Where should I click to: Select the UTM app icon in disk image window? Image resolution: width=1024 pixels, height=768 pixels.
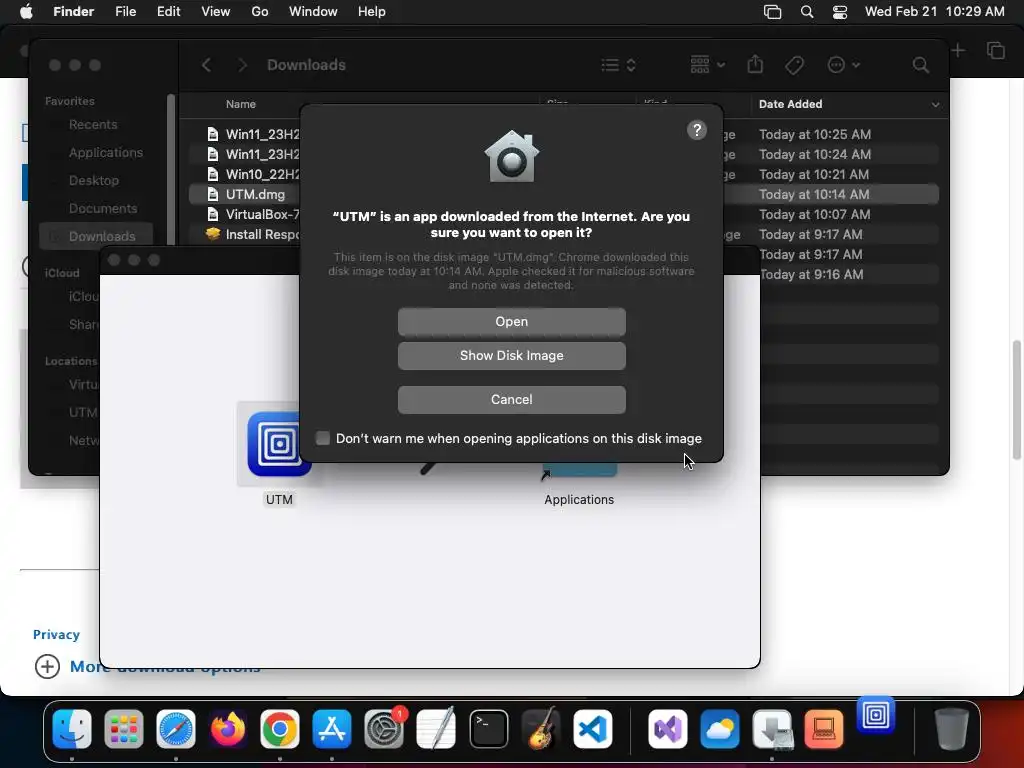point(279,444)
